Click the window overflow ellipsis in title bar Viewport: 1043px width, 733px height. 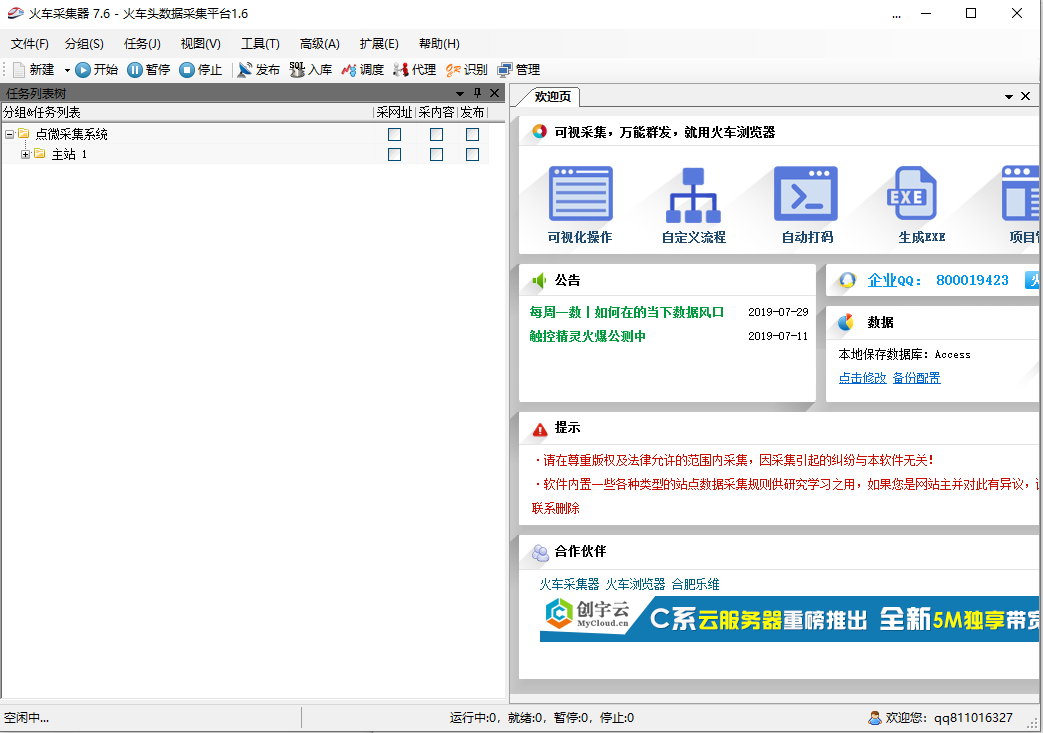[x=897, y=15]
